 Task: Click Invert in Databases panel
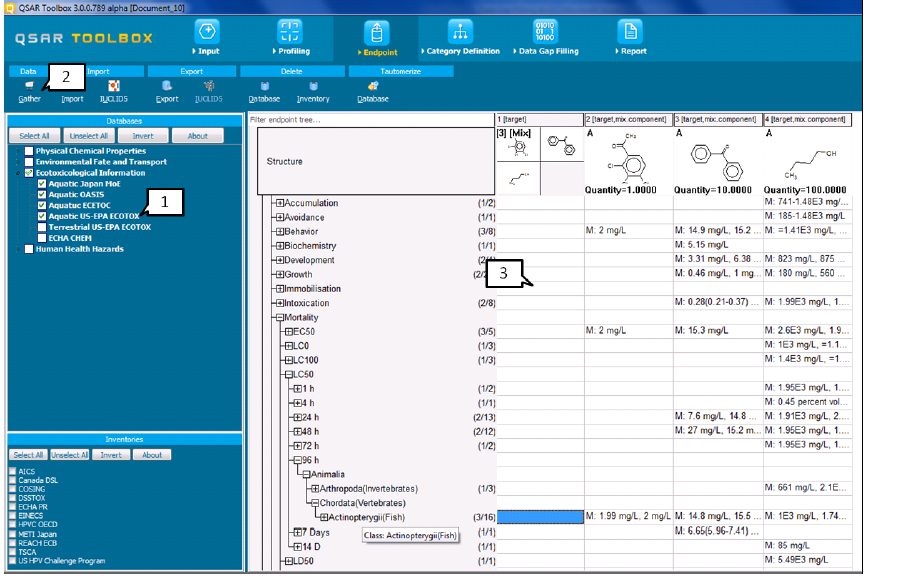point(143,136)
